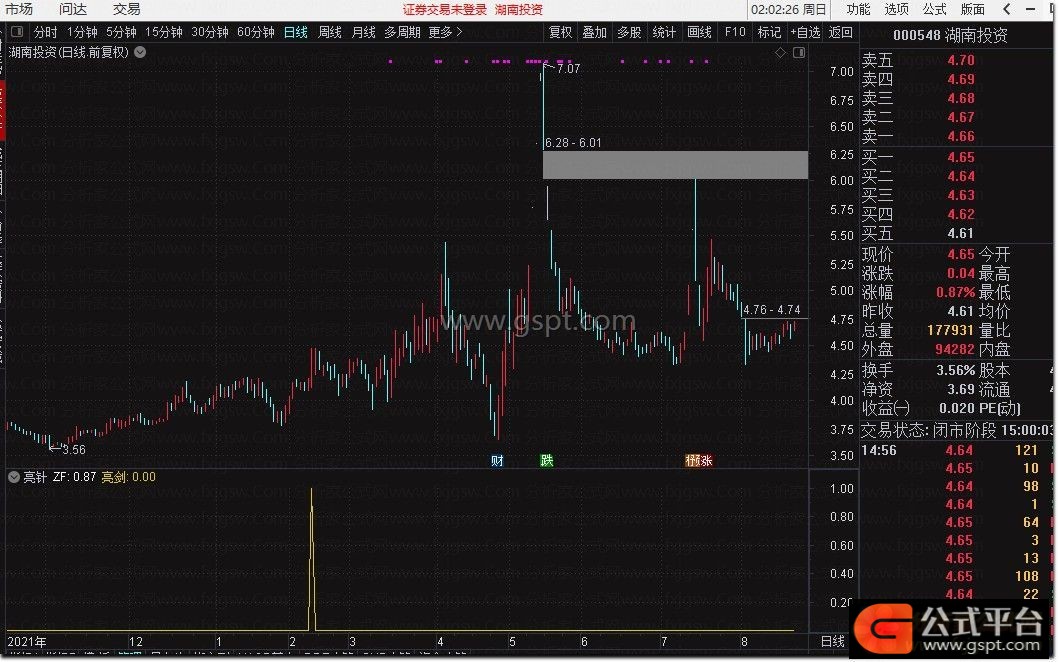This screenshot has height=662, width=1059.
Task: Click the red 湖南投资 title in the top bar
Action: (x=519, y=9)
